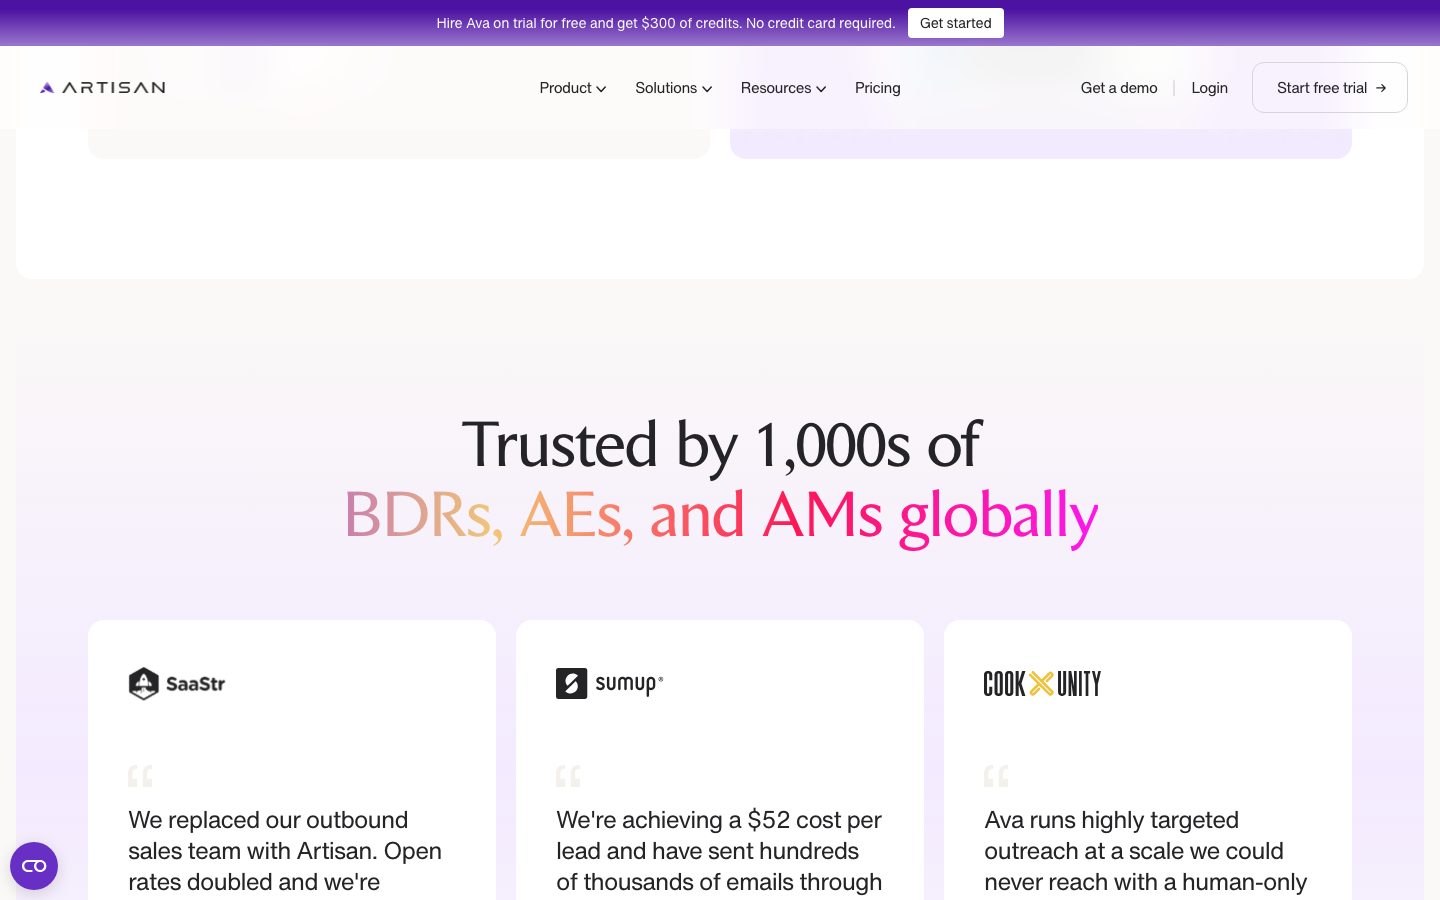The width and height of the screenshot is (1440, 900).
Task: Click the SaaStr logo on the testimonial card
Action: click(177, 684)
